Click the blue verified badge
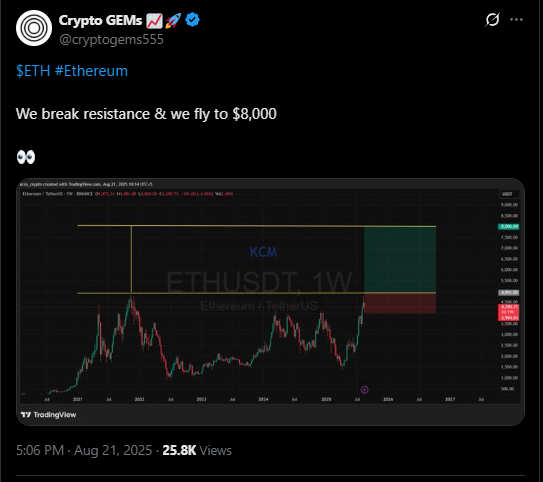 pos(193,20)
